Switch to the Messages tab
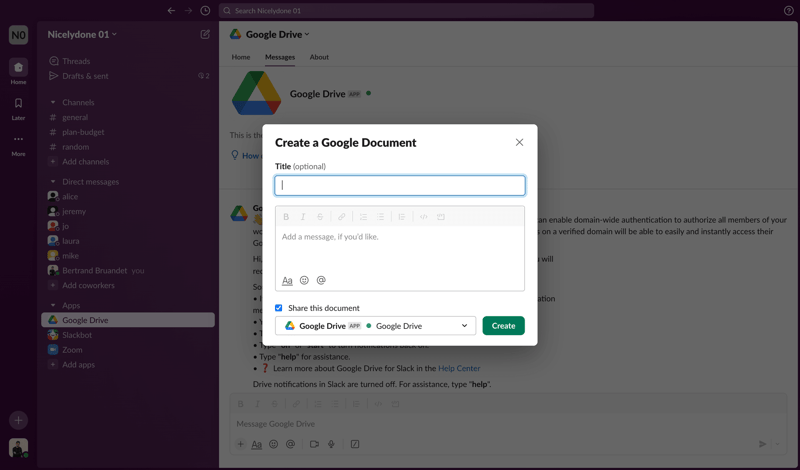This screenshot has height=470, width=800. 280,57
